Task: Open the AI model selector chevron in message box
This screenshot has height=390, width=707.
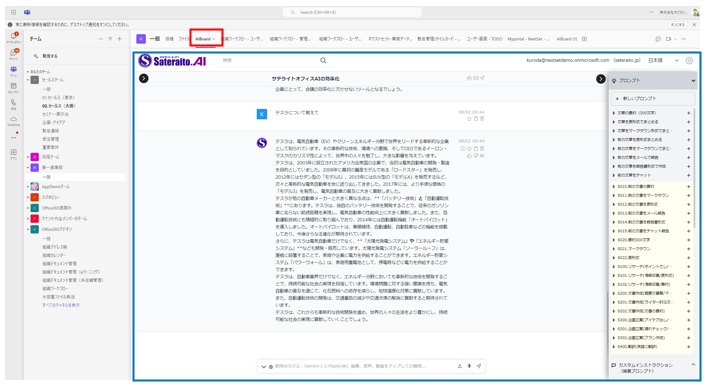Action: [264, 367]
